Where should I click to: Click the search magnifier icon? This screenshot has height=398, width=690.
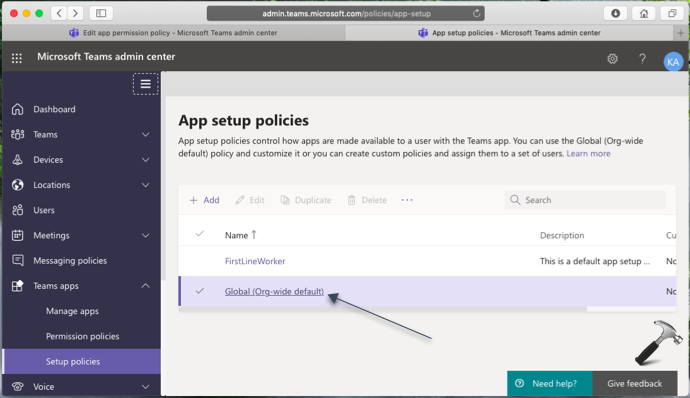(x=515, y=200)
